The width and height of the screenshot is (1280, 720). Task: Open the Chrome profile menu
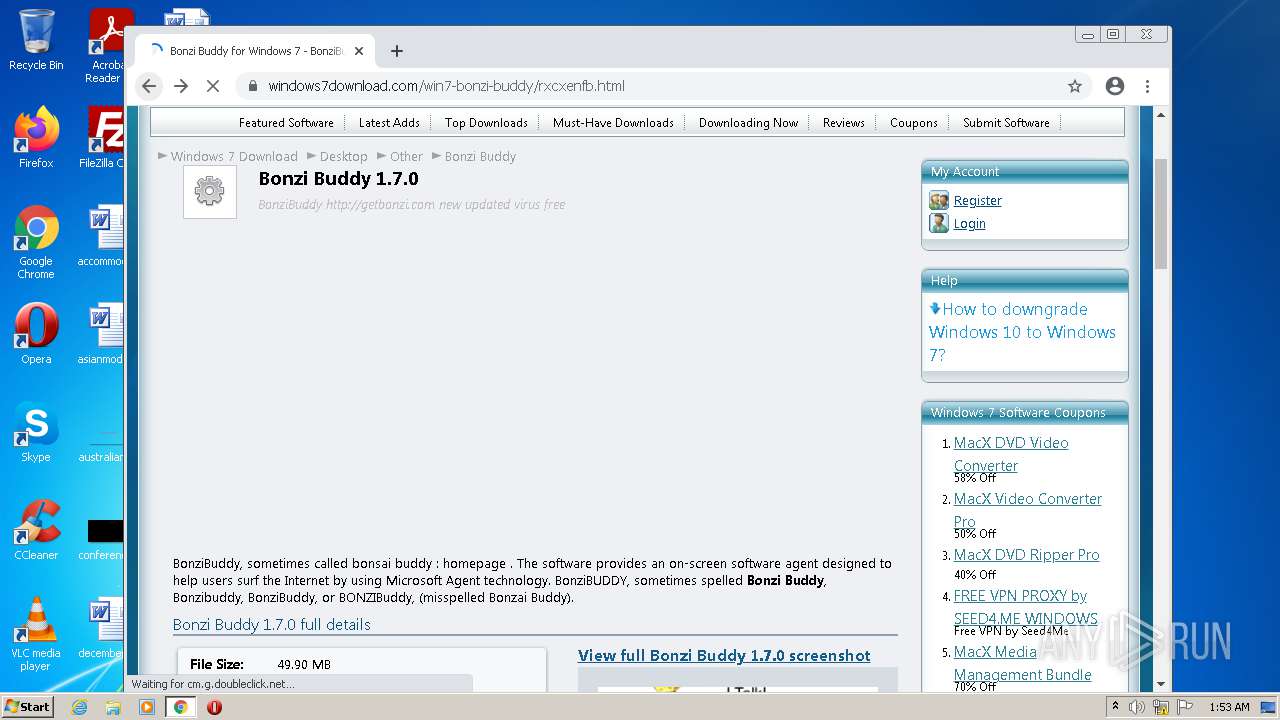[x=1115, y=86]
